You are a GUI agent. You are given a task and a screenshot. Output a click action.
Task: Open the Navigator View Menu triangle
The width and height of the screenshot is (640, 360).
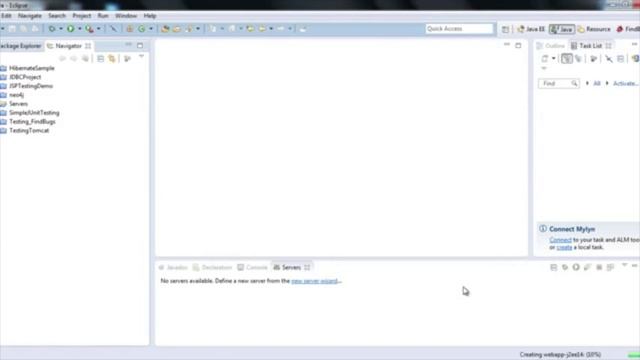click(x=141, y=57)
